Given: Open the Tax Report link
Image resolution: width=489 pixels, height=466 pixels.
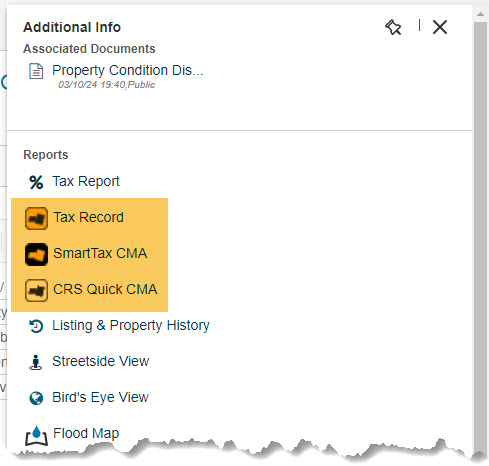Looking at the screenshot, I should [x=86, y=181].
